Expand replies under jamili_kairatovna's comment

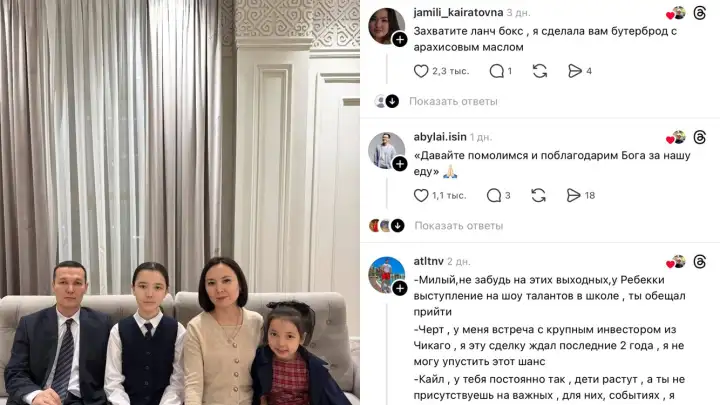pos(453,101)
